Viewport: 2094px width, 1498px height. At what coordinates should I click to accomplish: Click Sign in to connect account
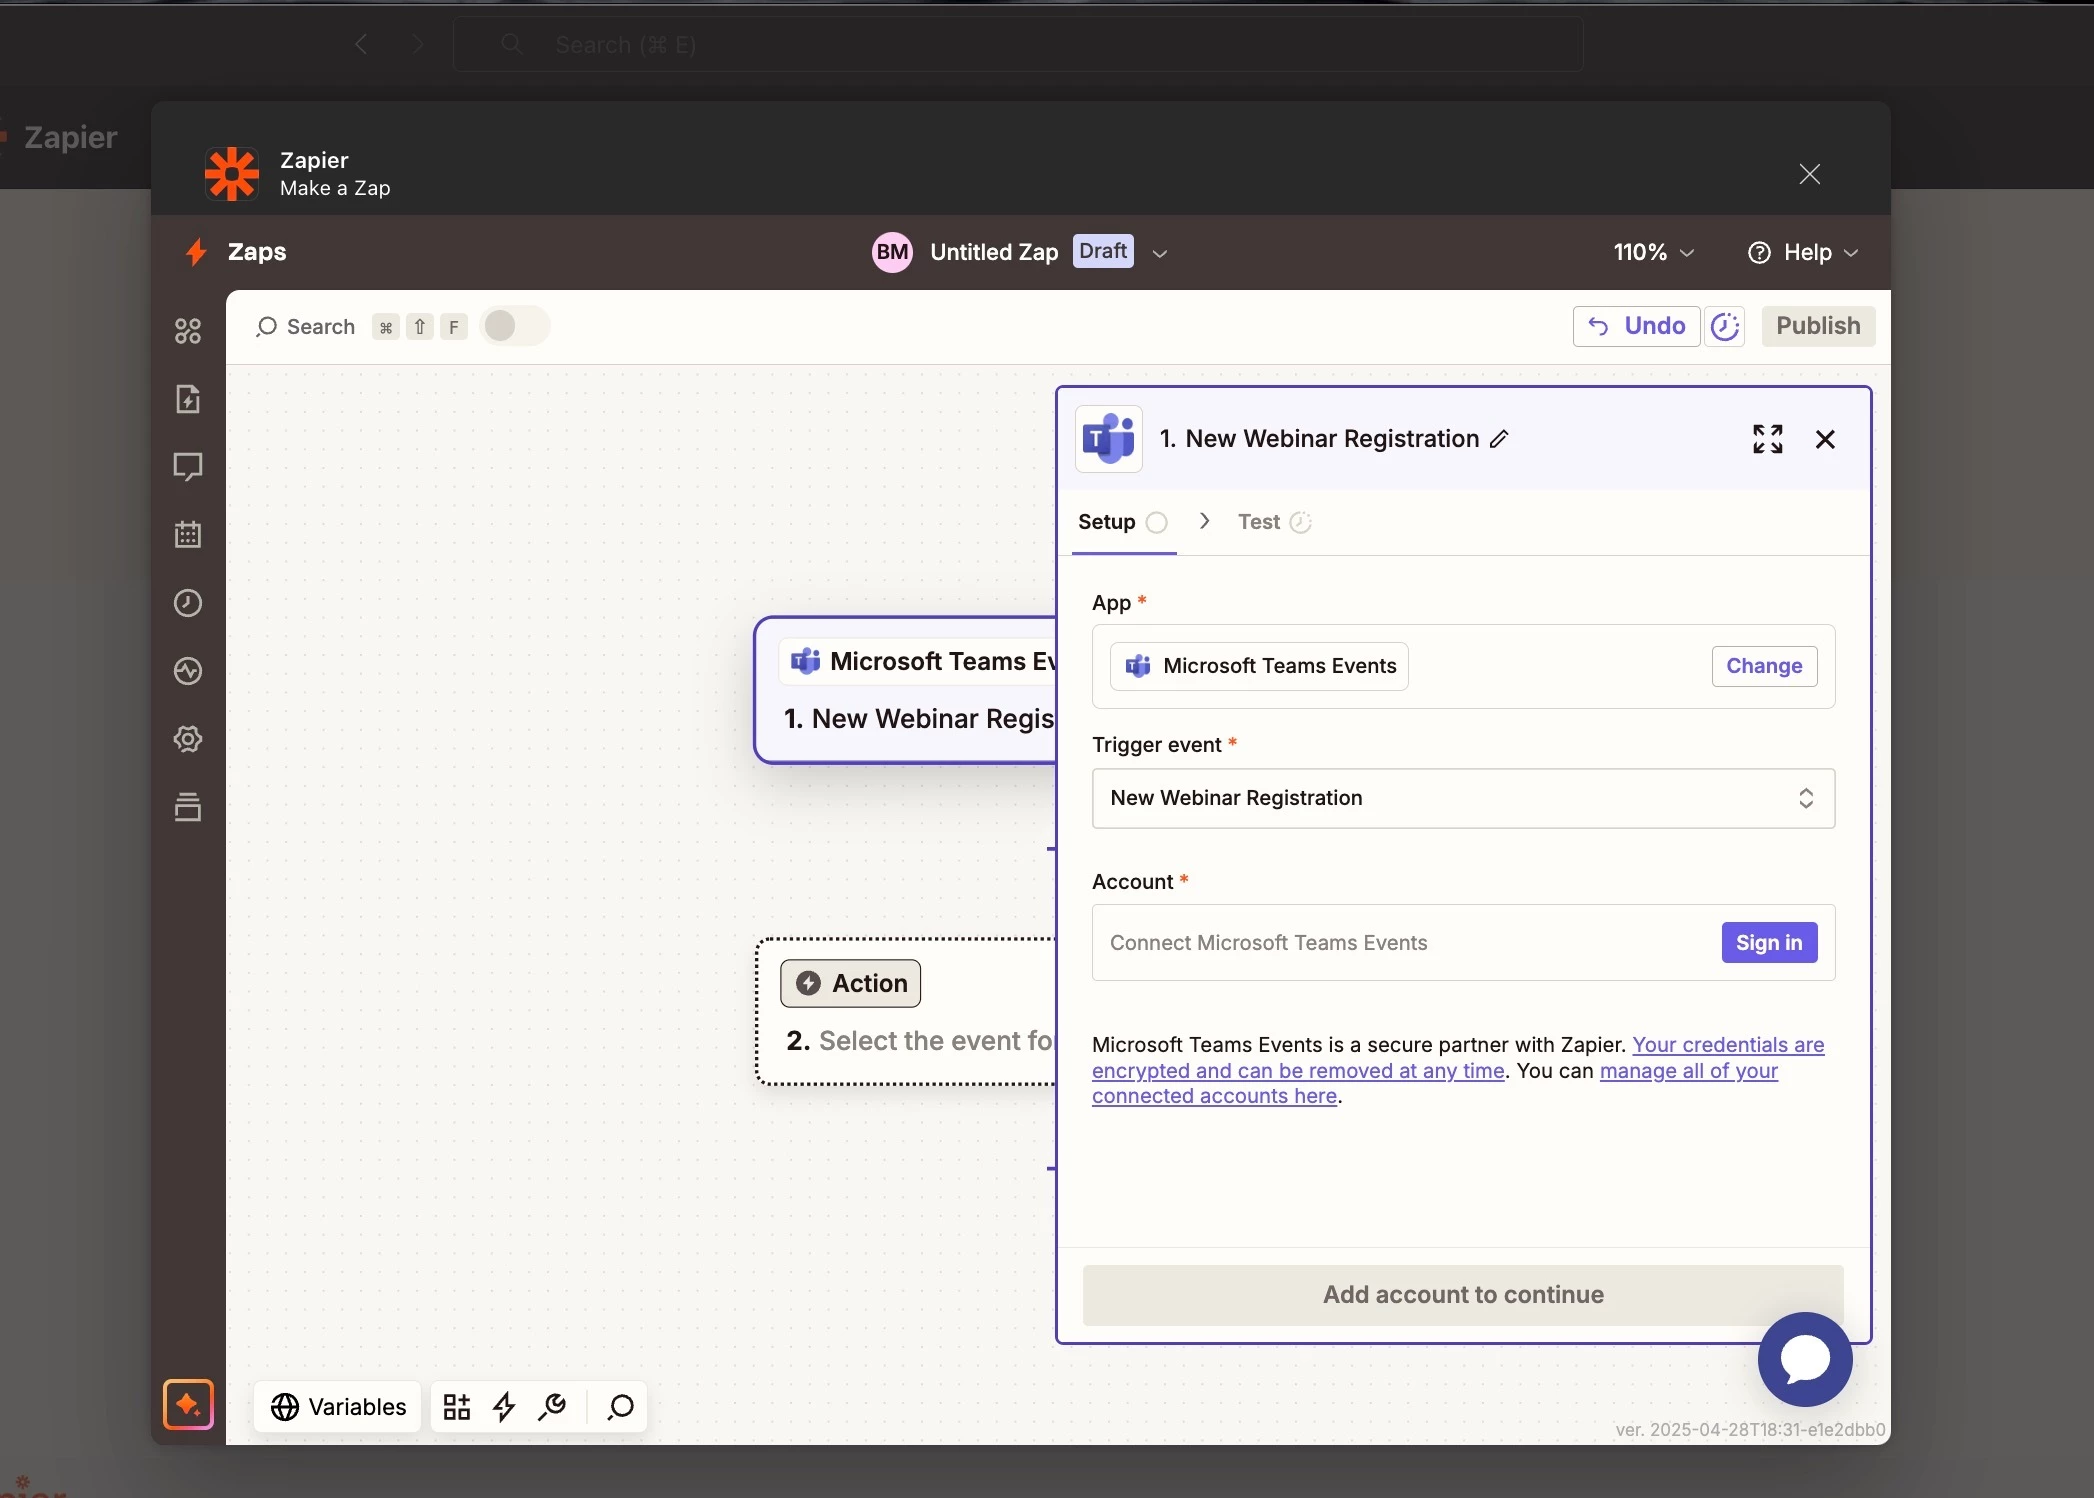(x=1769, y=943)
